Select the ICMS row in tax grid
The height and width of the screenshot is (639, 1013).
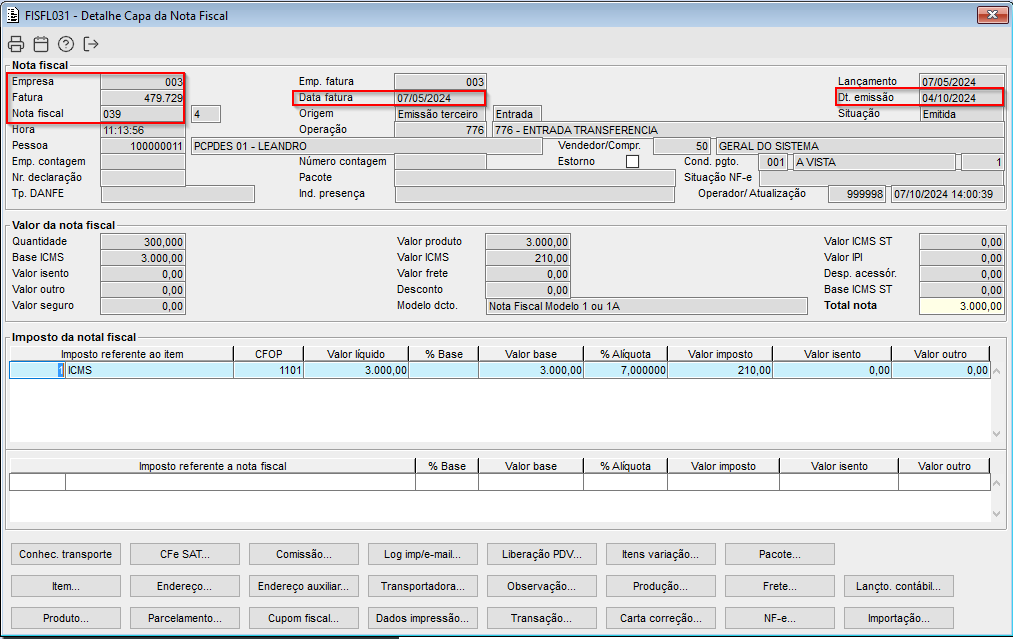click(x=499, y=370)
